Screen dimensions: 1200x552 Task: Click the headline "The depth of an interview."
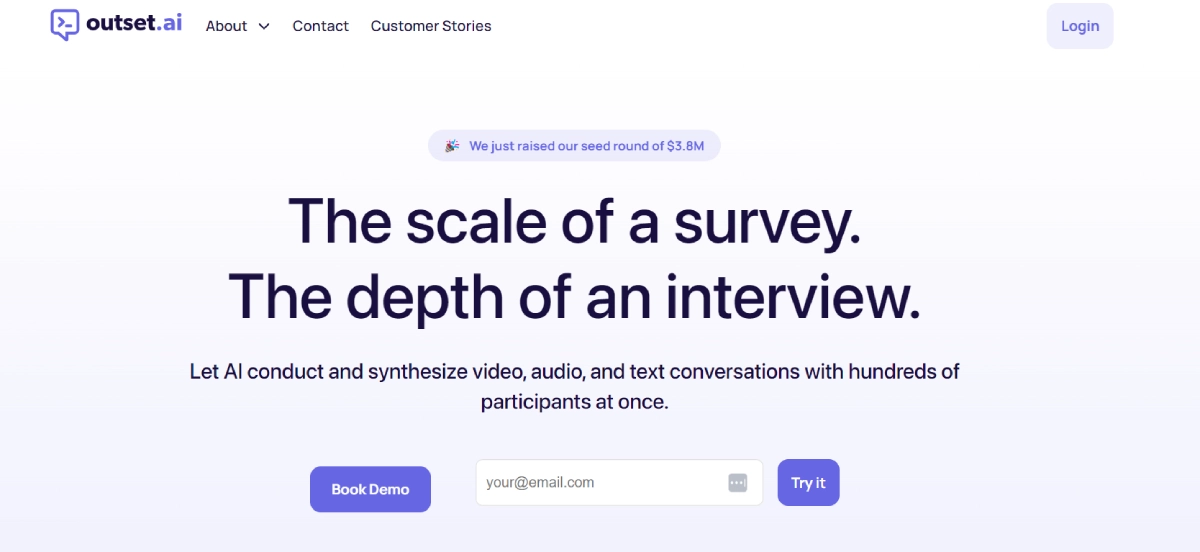coord(574,296)
